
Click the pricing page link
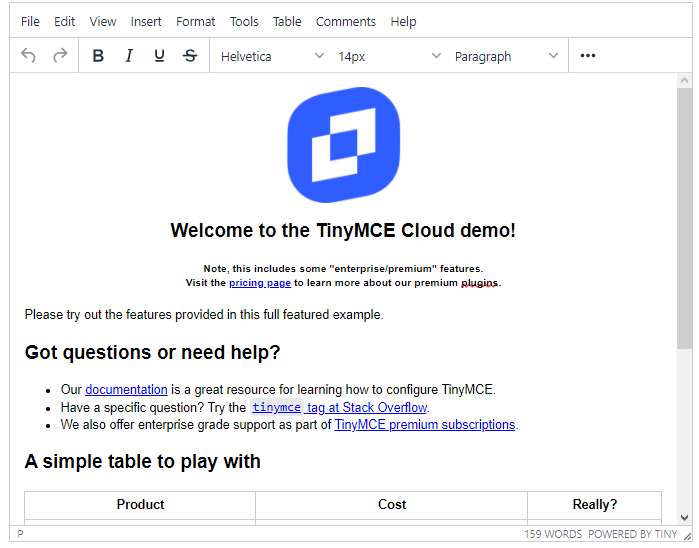[260, 283]
